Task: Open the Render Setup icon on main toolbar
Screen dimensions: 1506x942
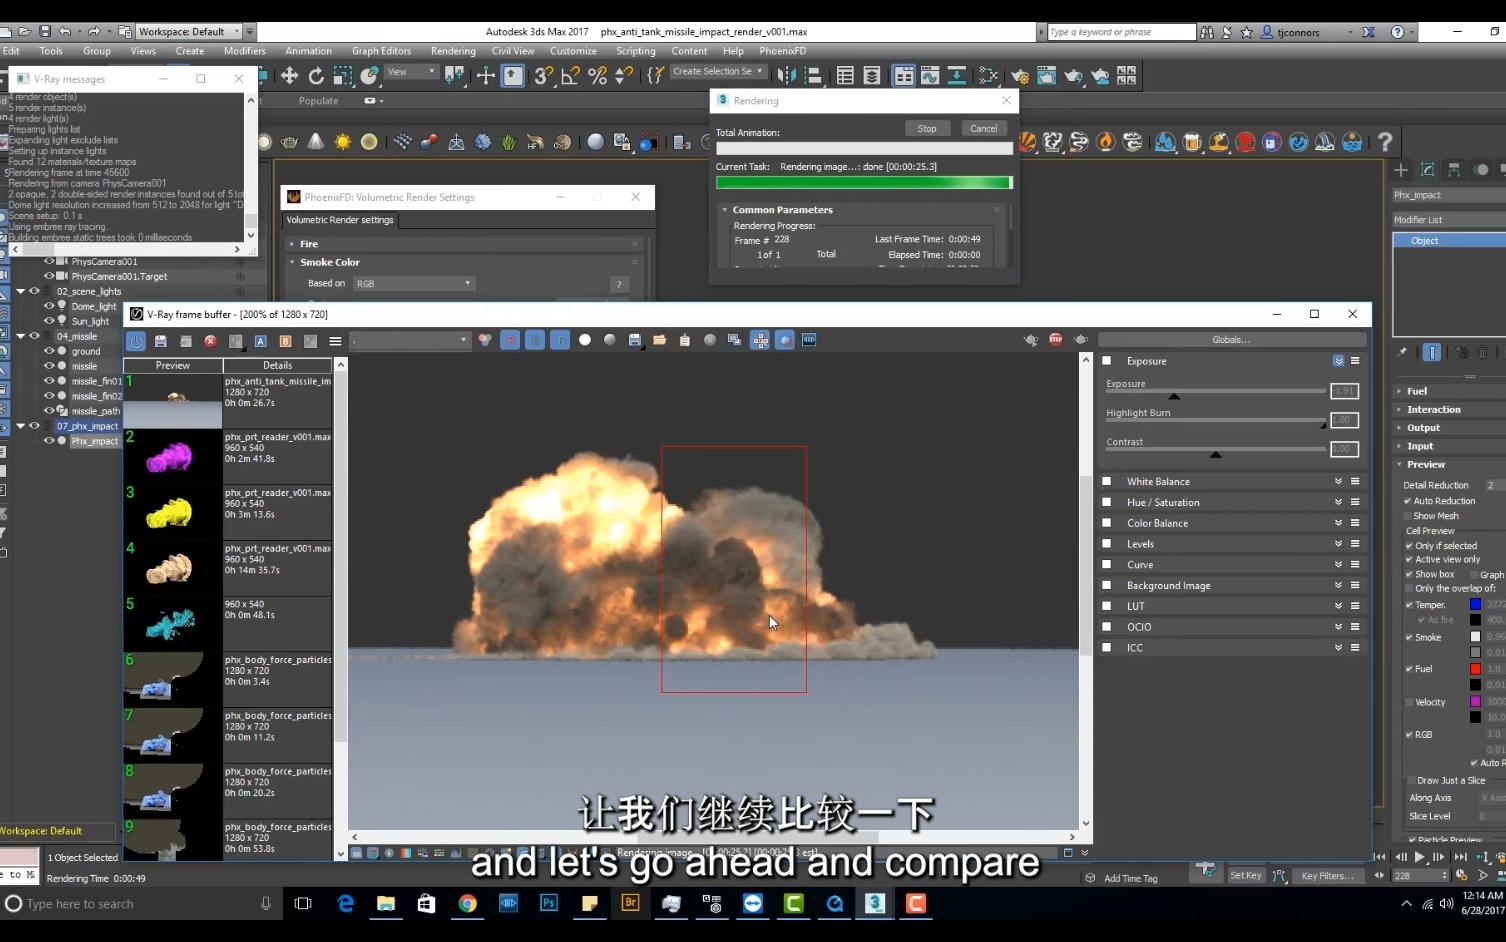Action: click(x=1020, y=76)
